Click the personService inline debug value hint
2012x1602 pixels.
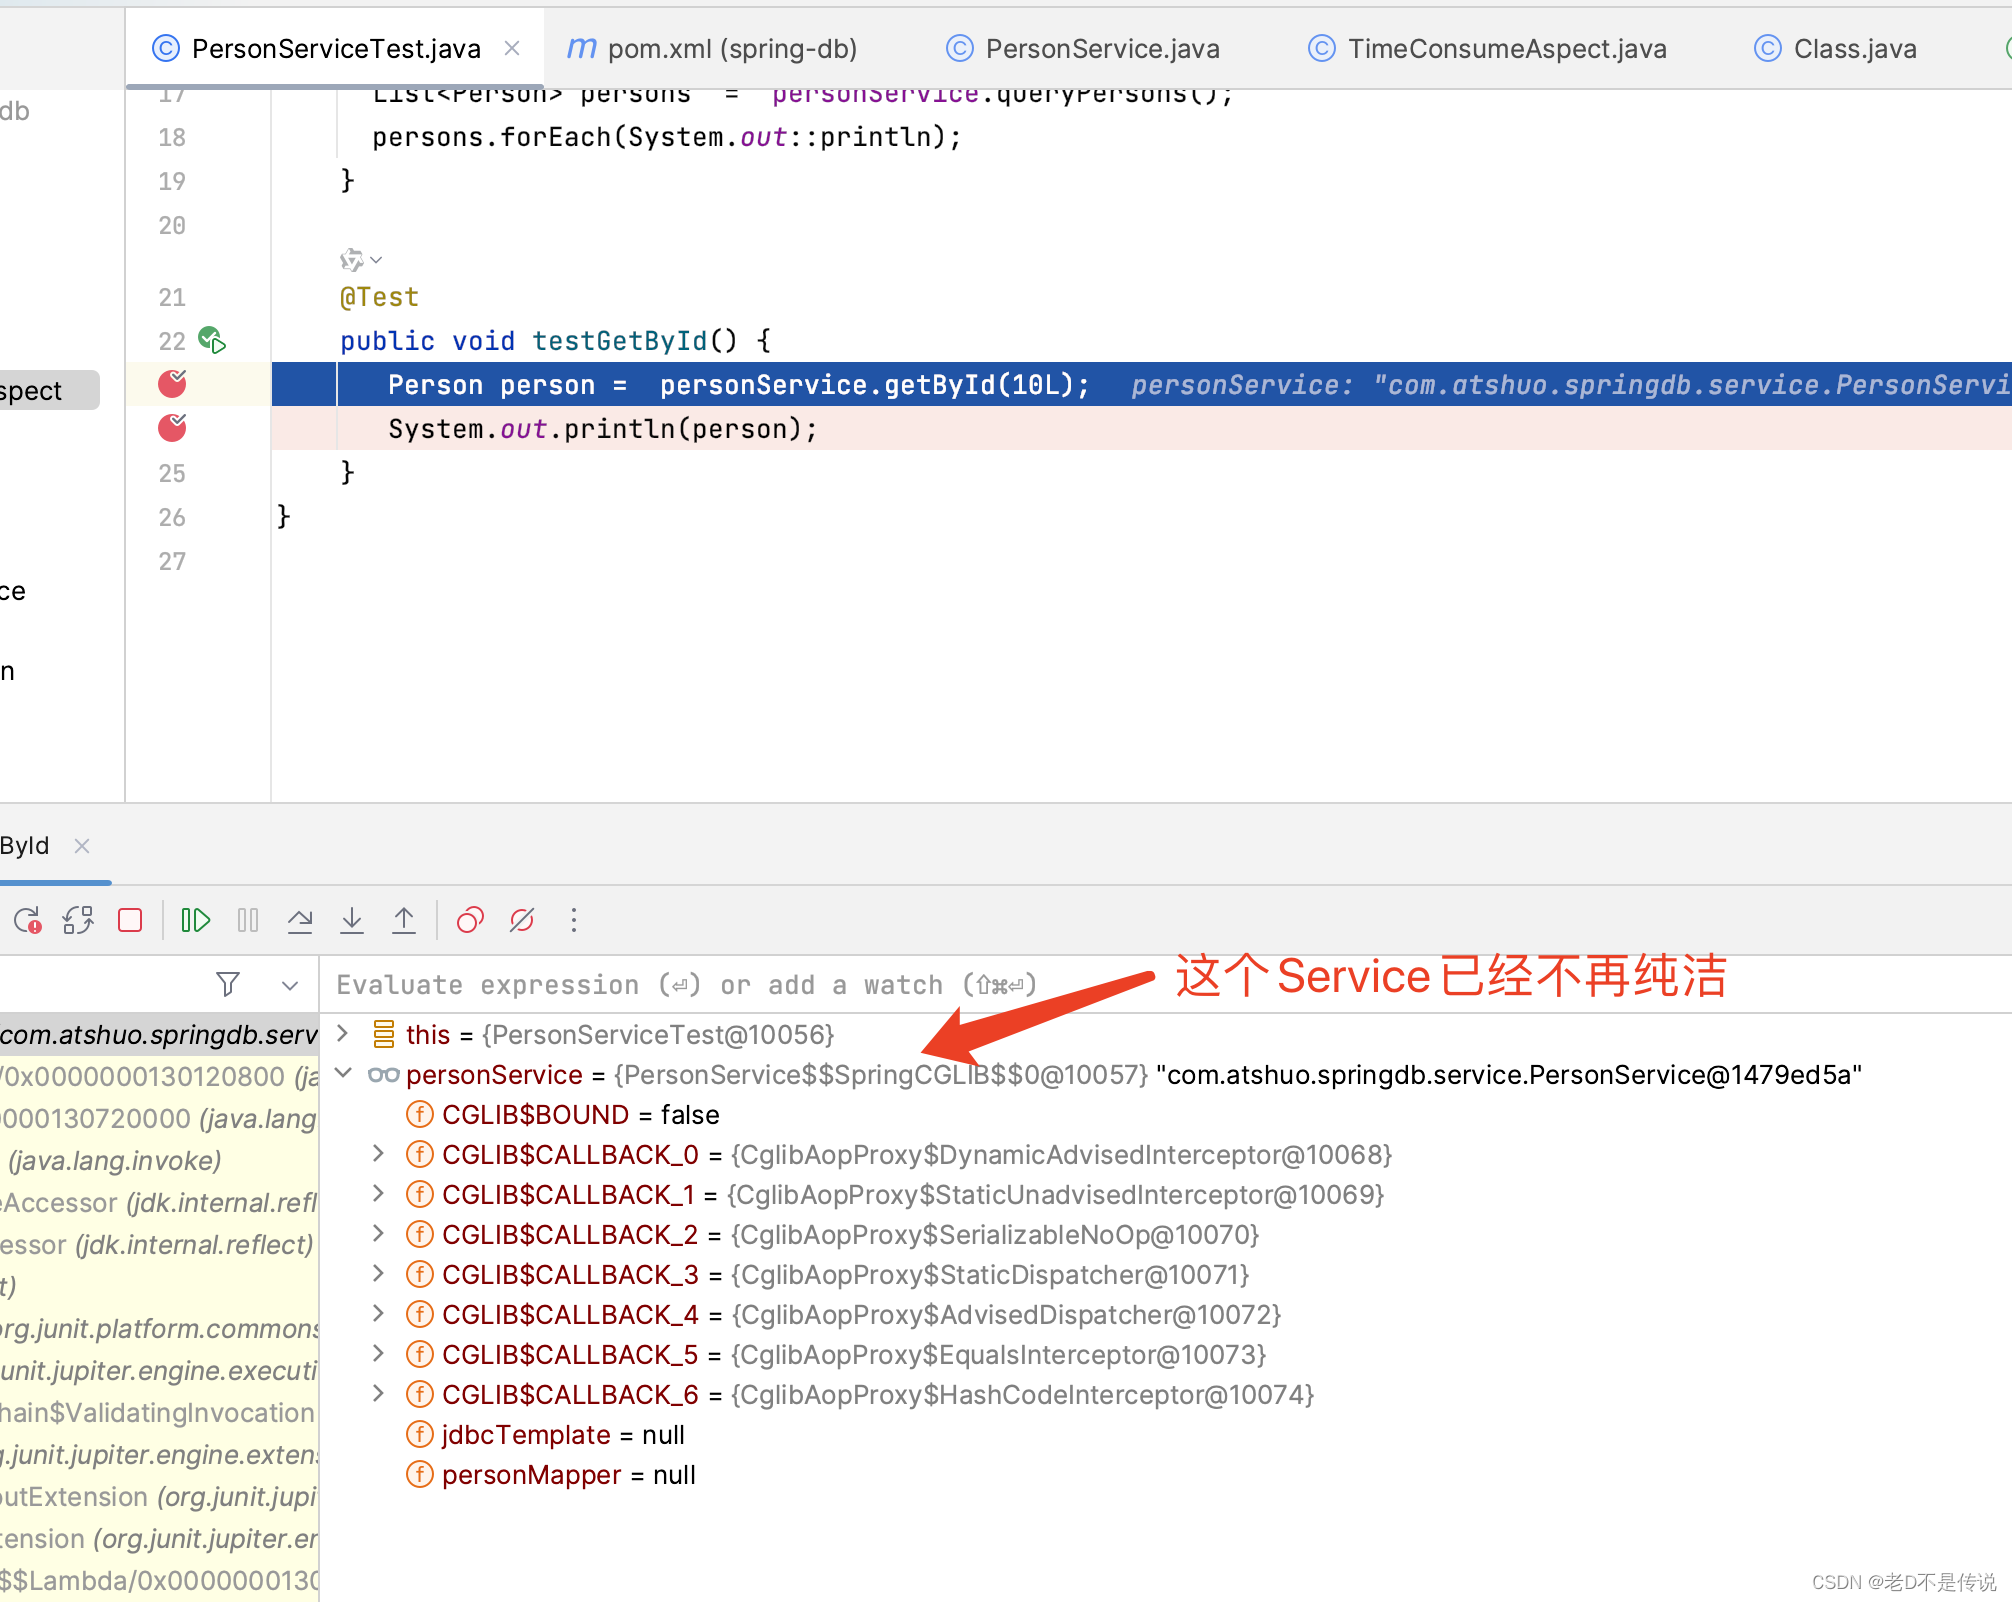tap(1570, 385)
